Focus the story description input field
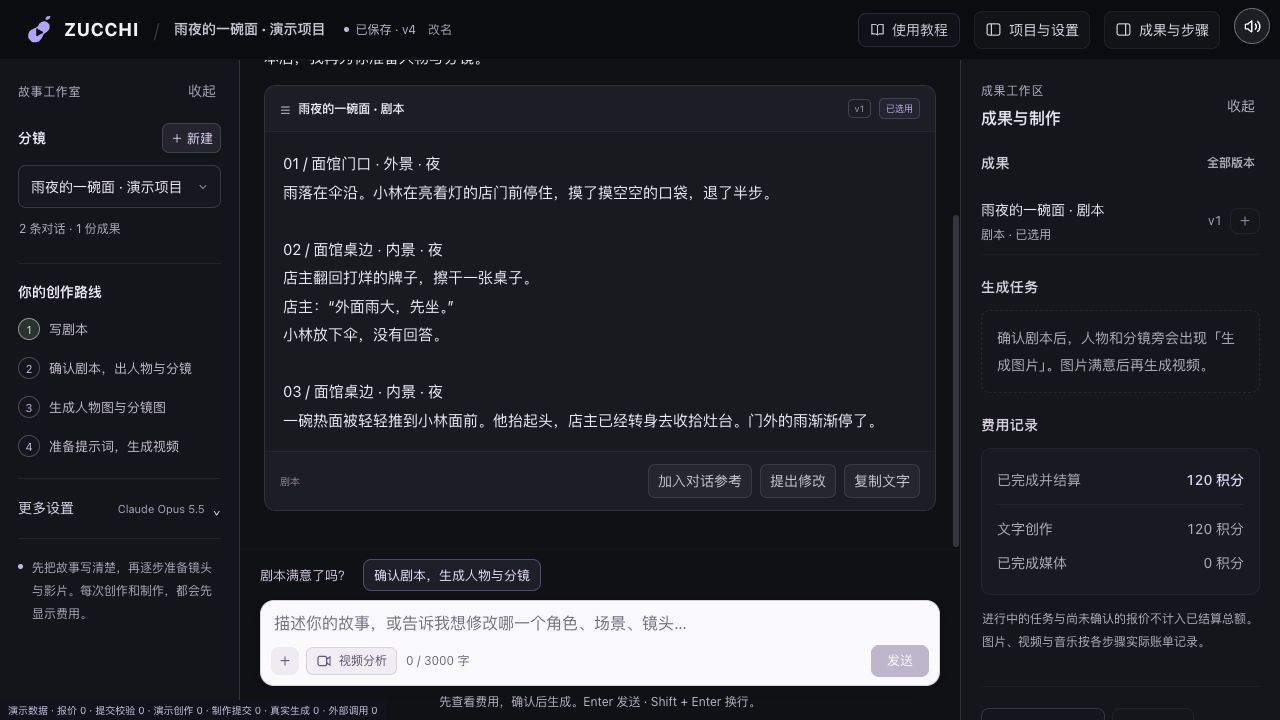This screenshot has height=720, width=1280. pyautogui.click(x=600, y=623)
